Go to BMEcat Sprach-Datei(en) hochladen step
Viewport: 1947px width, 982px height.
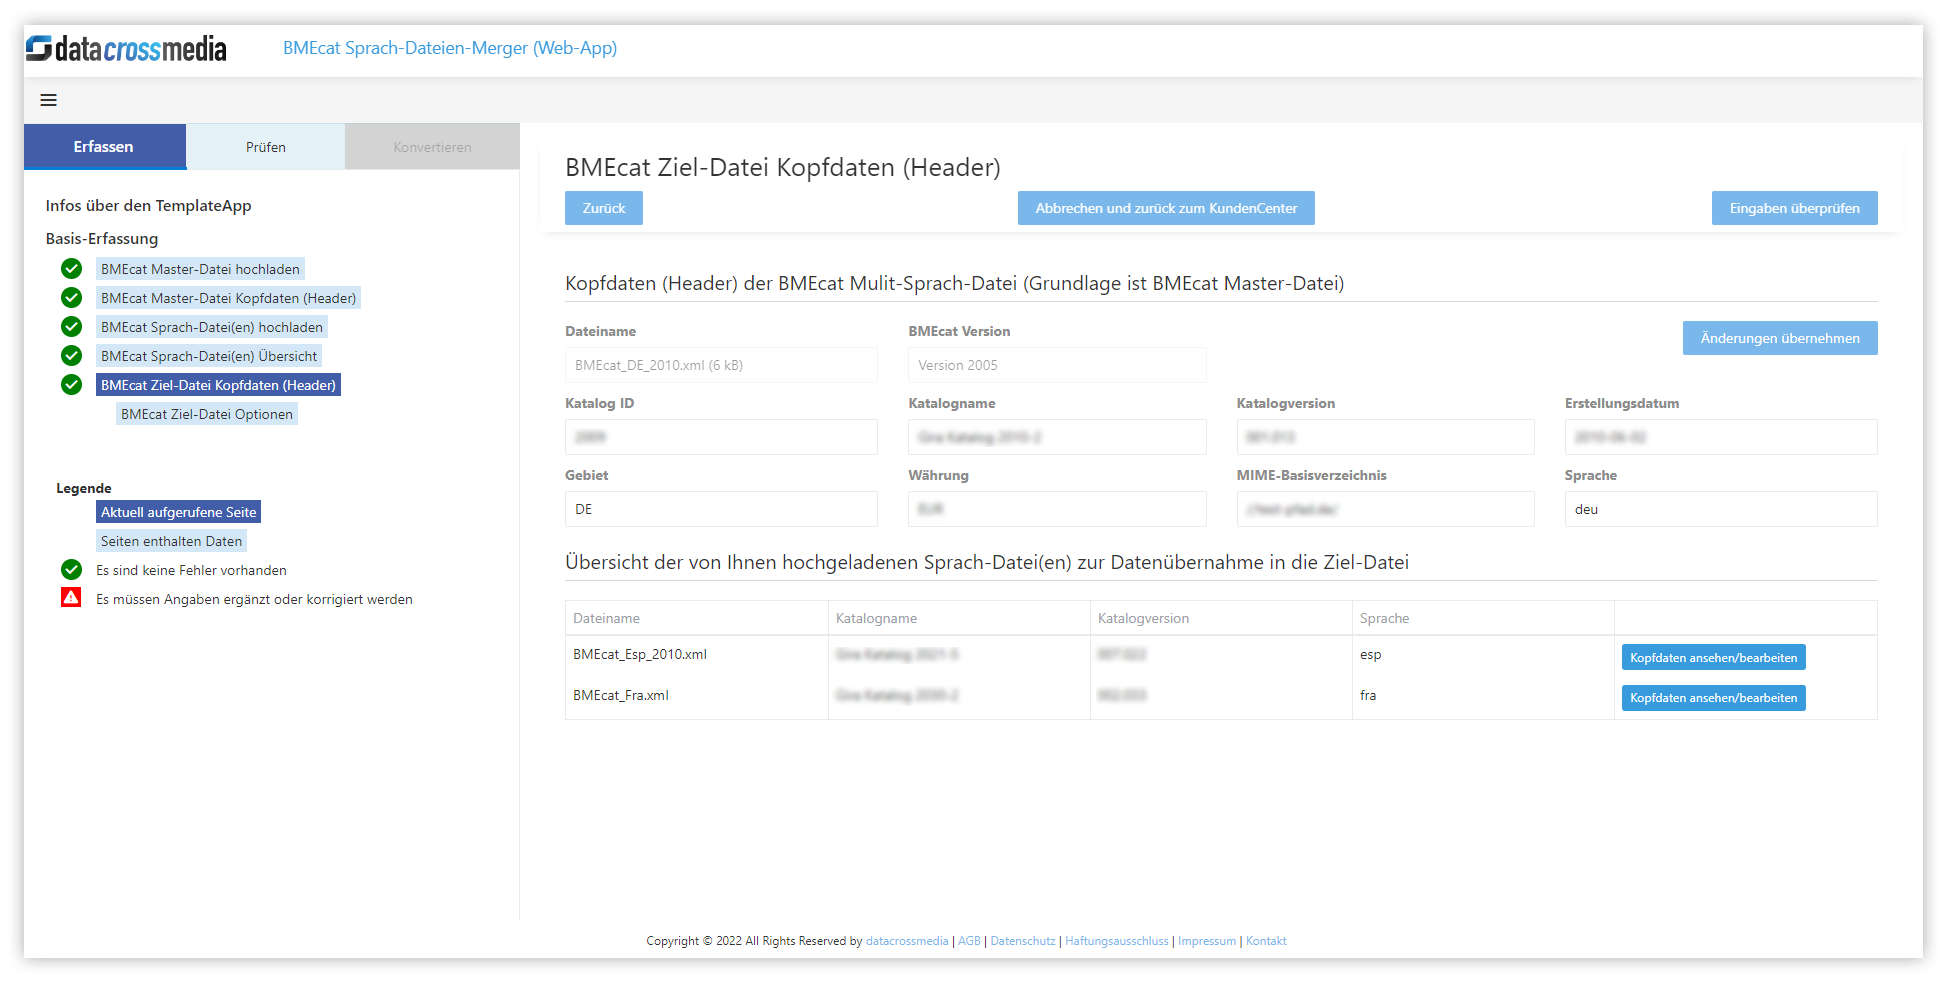[x=212, y=327]
